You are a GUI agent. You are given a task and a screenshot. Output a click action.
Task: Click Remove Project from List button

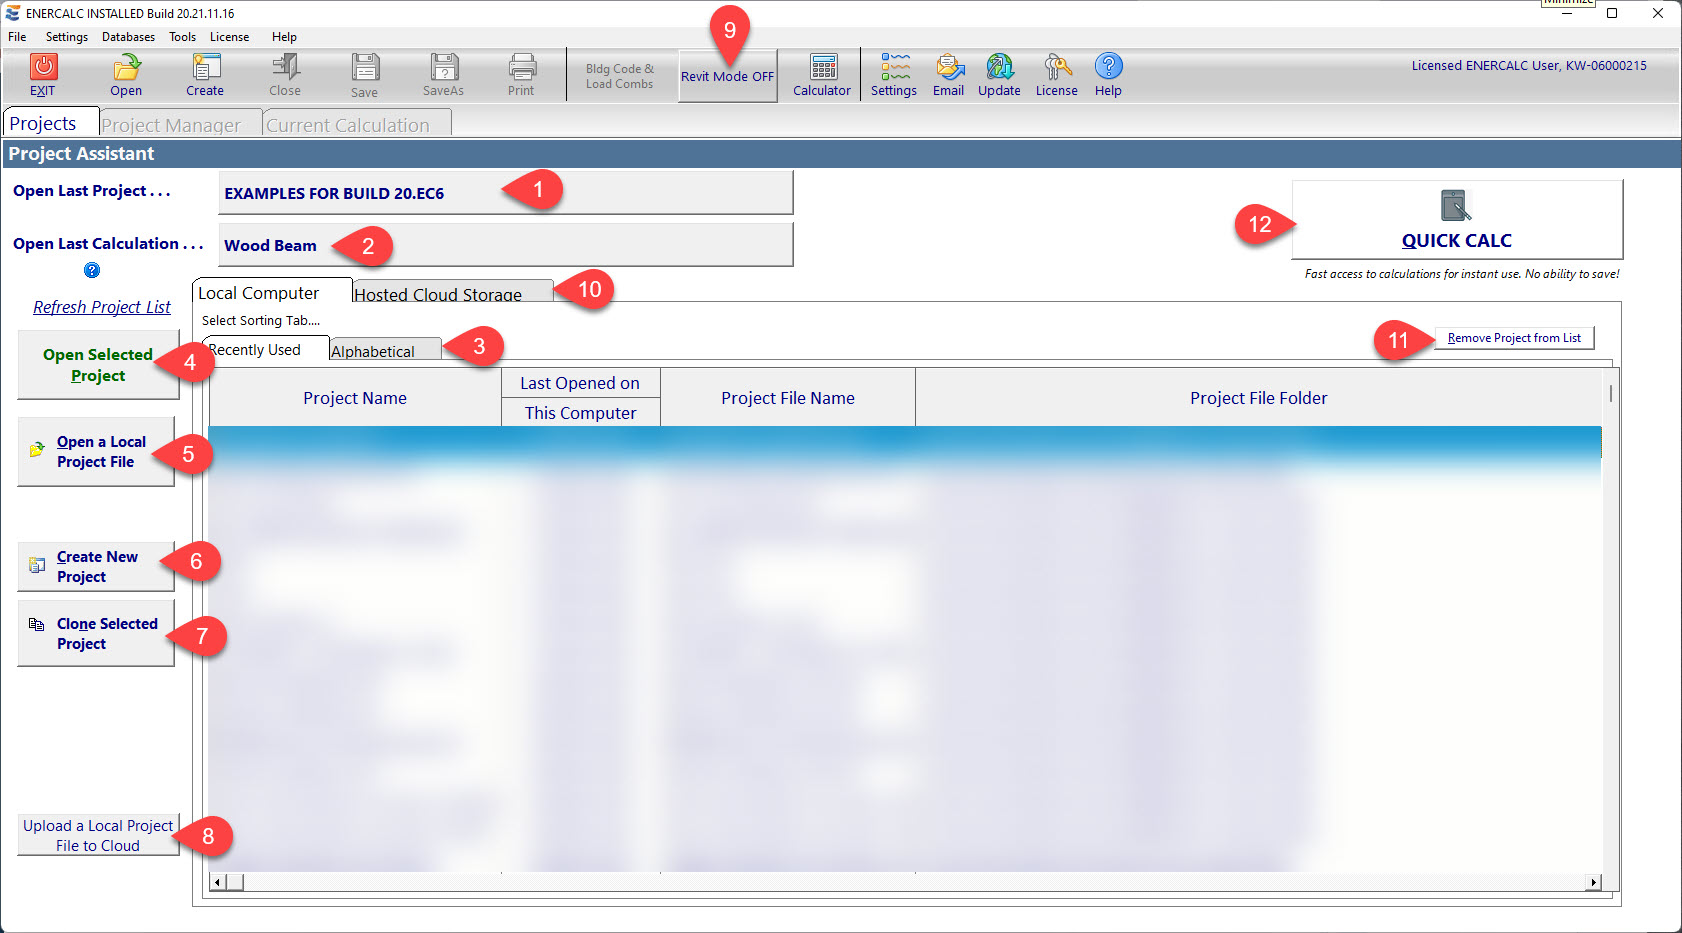click(x=1514, y=338)
